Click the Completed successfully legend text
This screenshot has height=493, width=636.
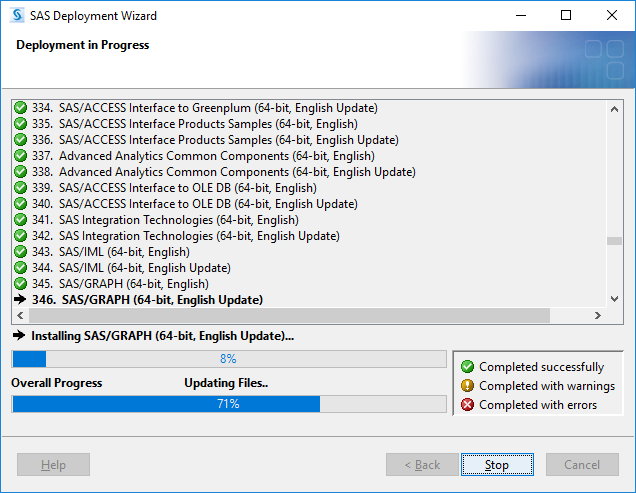[541, 367]
